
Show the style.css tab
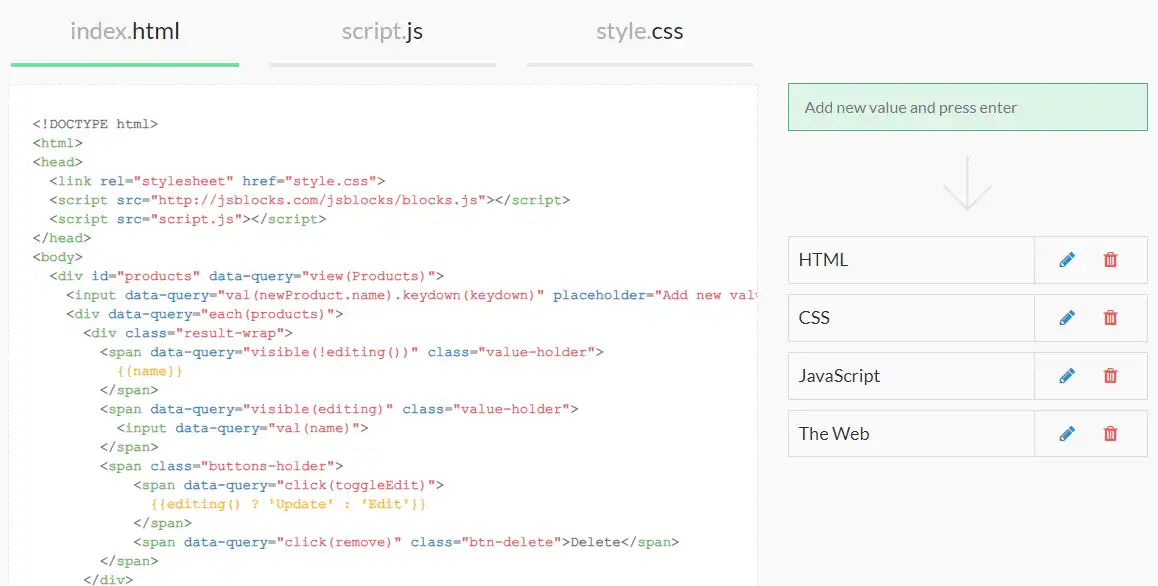click(x=640, y=32)
